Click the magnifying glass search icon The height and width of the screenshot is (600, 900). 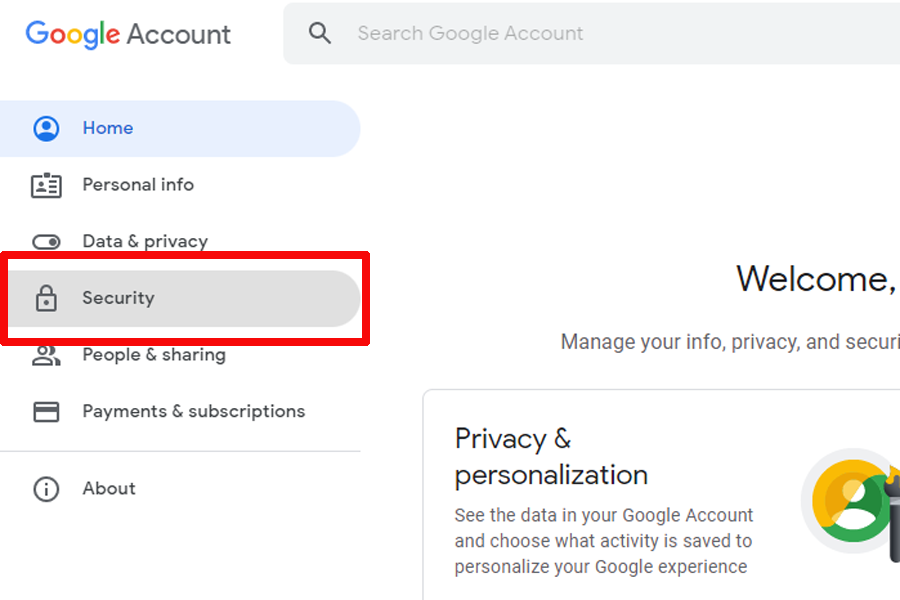(320, 33)
